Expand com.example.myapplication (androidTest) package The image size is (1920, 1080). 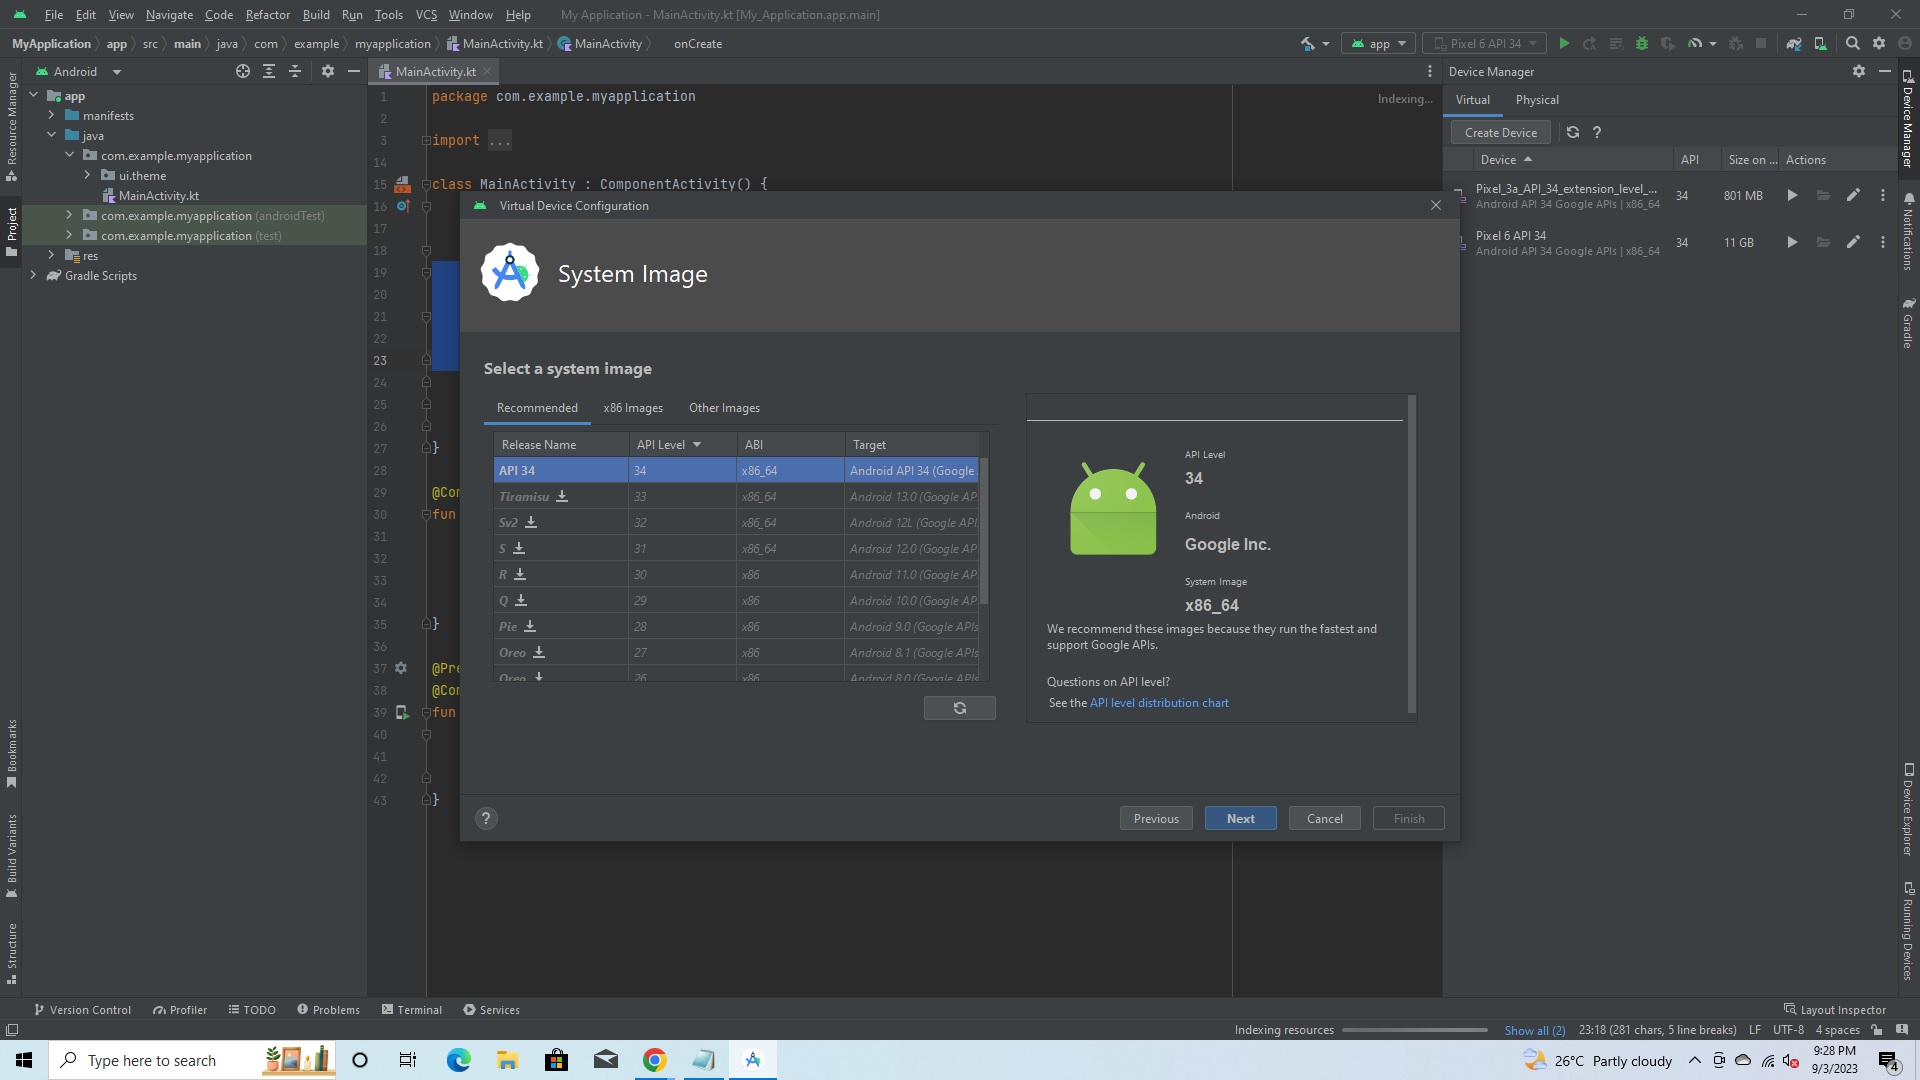pos(69,216)
